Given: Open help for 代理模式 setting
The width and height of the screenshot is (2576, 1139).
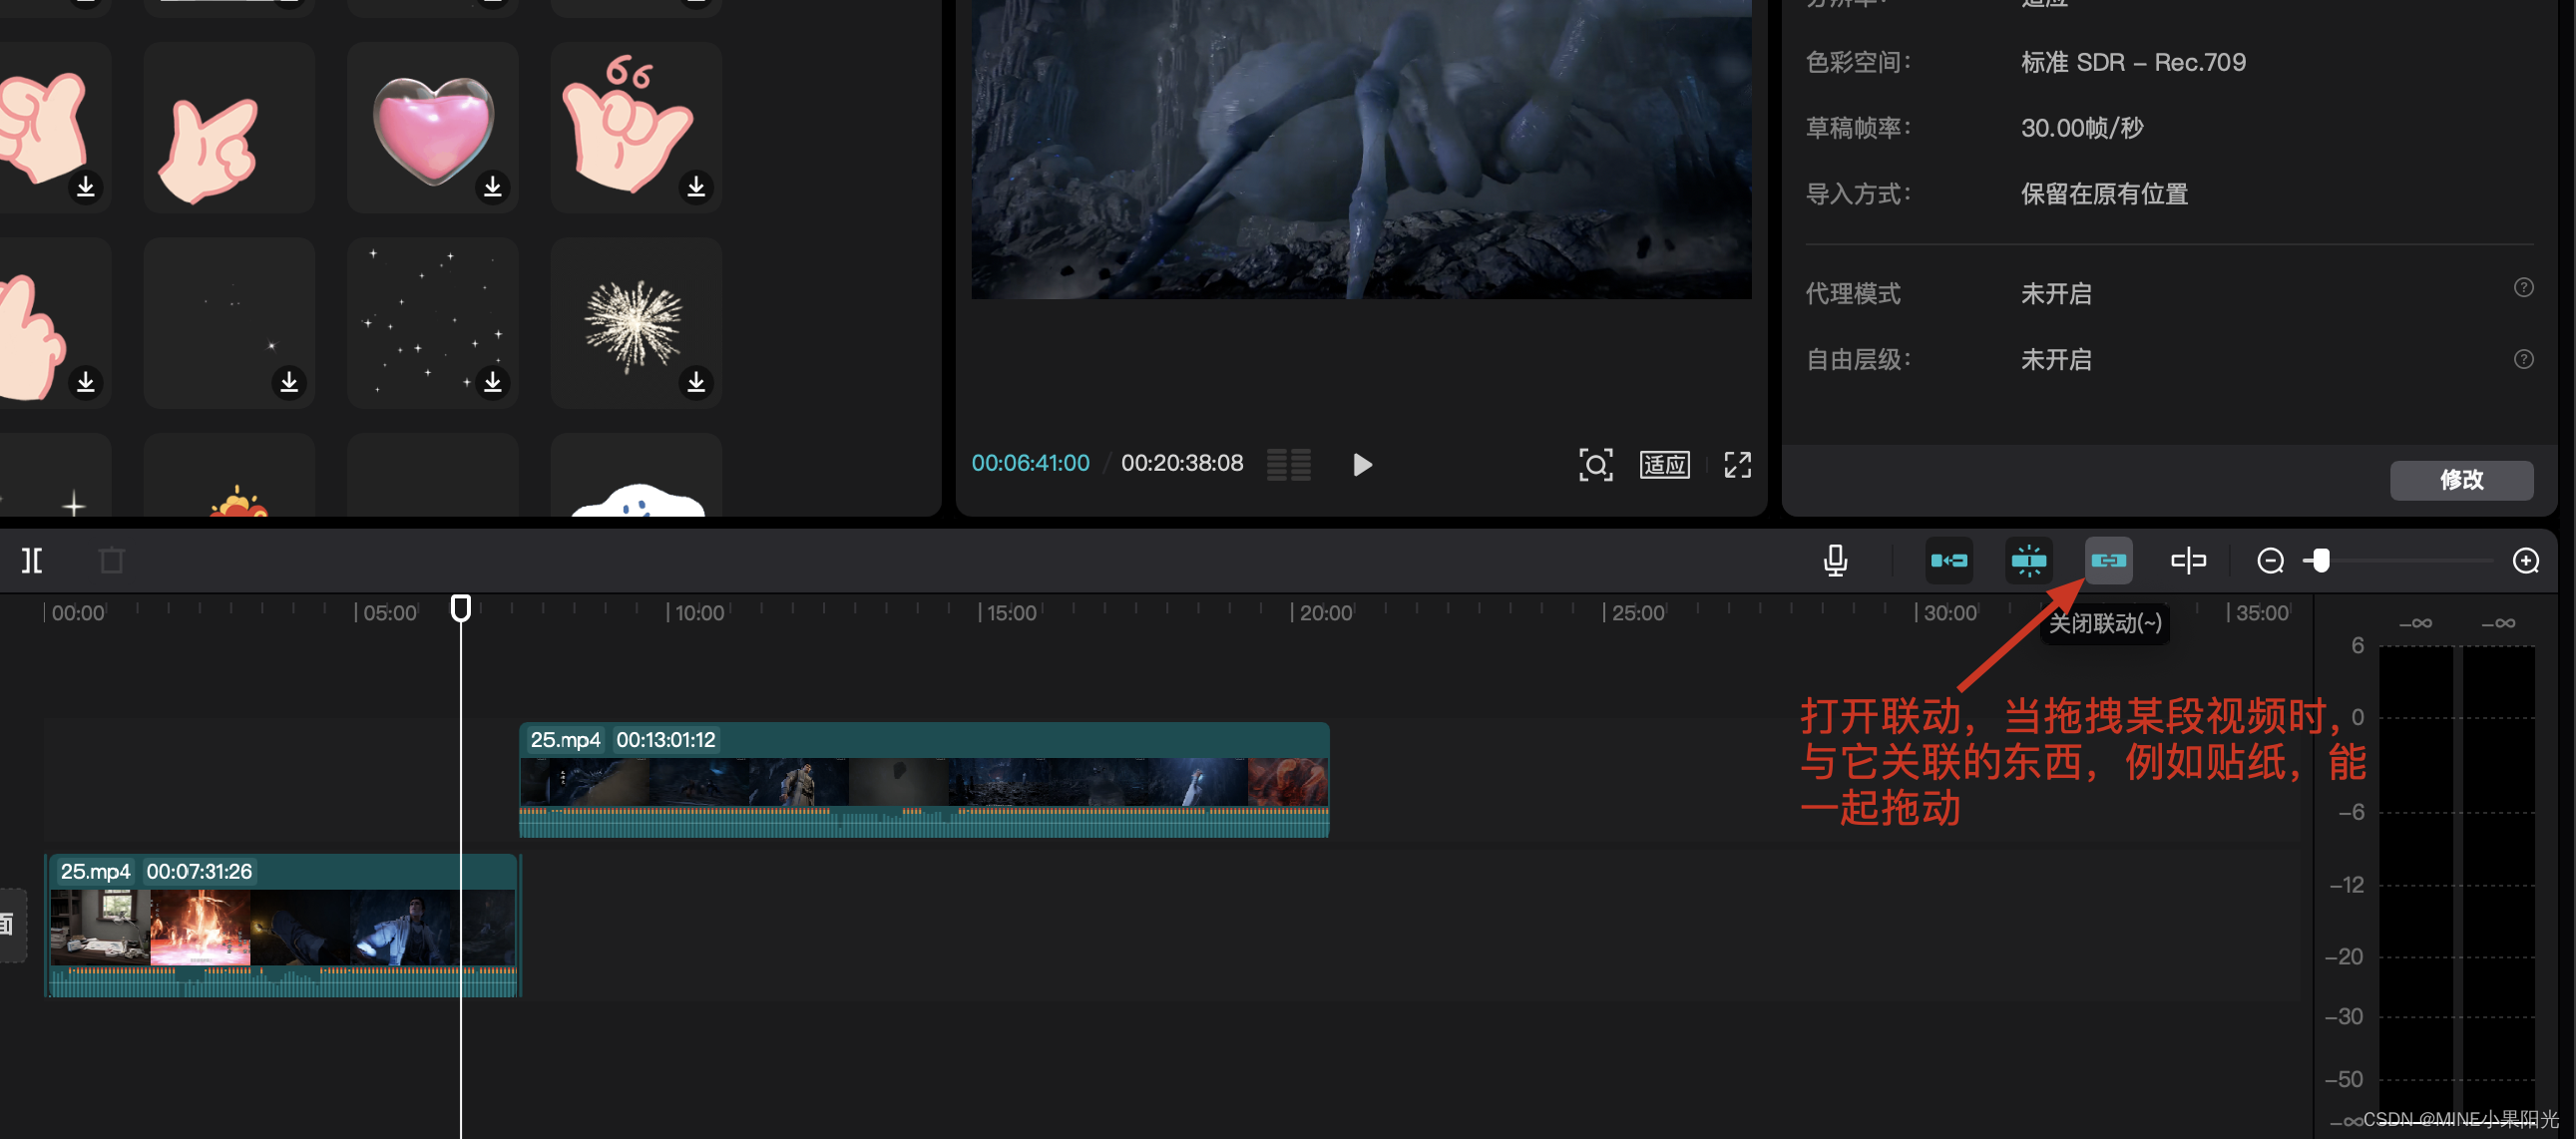Looking at the screenshot, I should tap(2523, 288).
